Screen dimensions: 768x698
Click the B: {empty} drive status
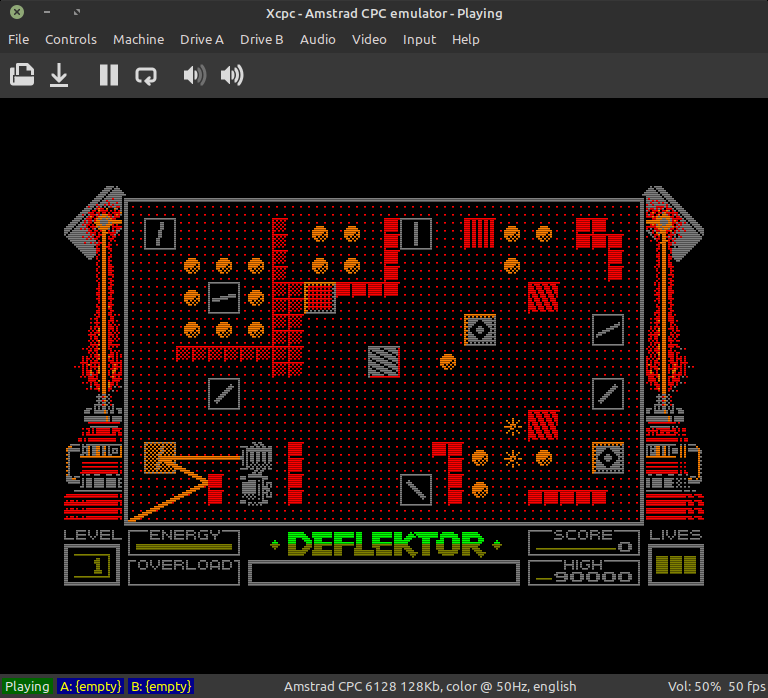[x=161, y=686]
